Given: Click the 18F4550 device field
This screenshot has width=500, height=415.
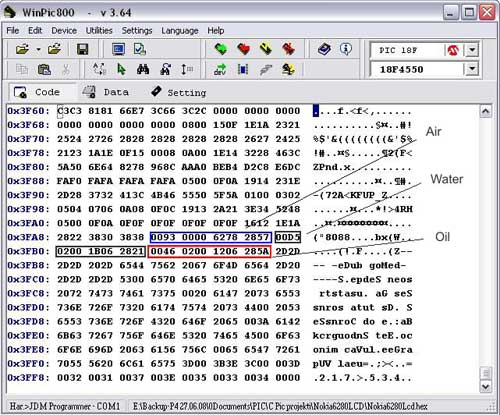Looking at the screenshot, I should [418, 69].
